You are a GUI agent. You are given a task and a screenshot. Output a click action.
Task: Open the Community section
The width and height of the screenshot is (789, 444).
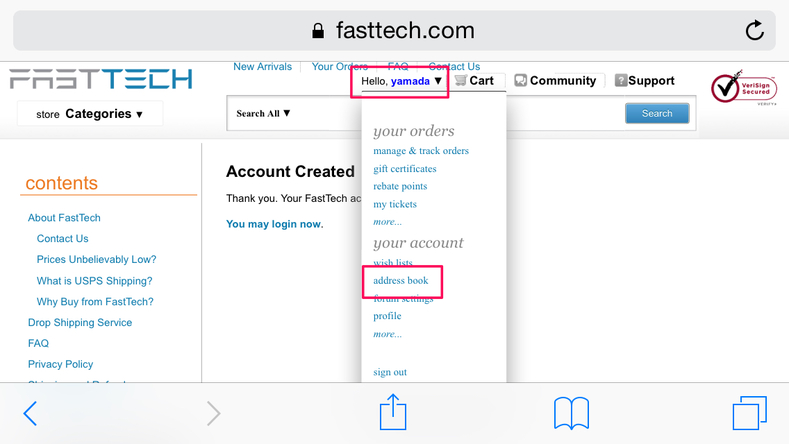556,81
